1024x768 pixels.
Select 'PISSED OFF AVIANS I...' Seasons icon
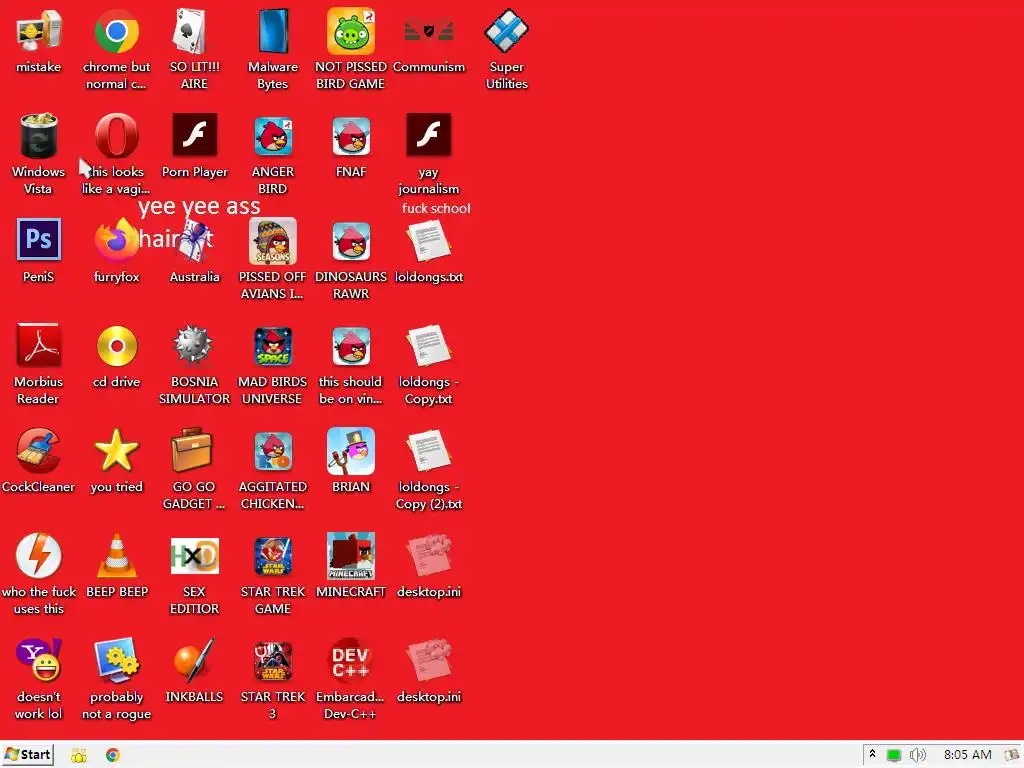click(x=272, y=241)
